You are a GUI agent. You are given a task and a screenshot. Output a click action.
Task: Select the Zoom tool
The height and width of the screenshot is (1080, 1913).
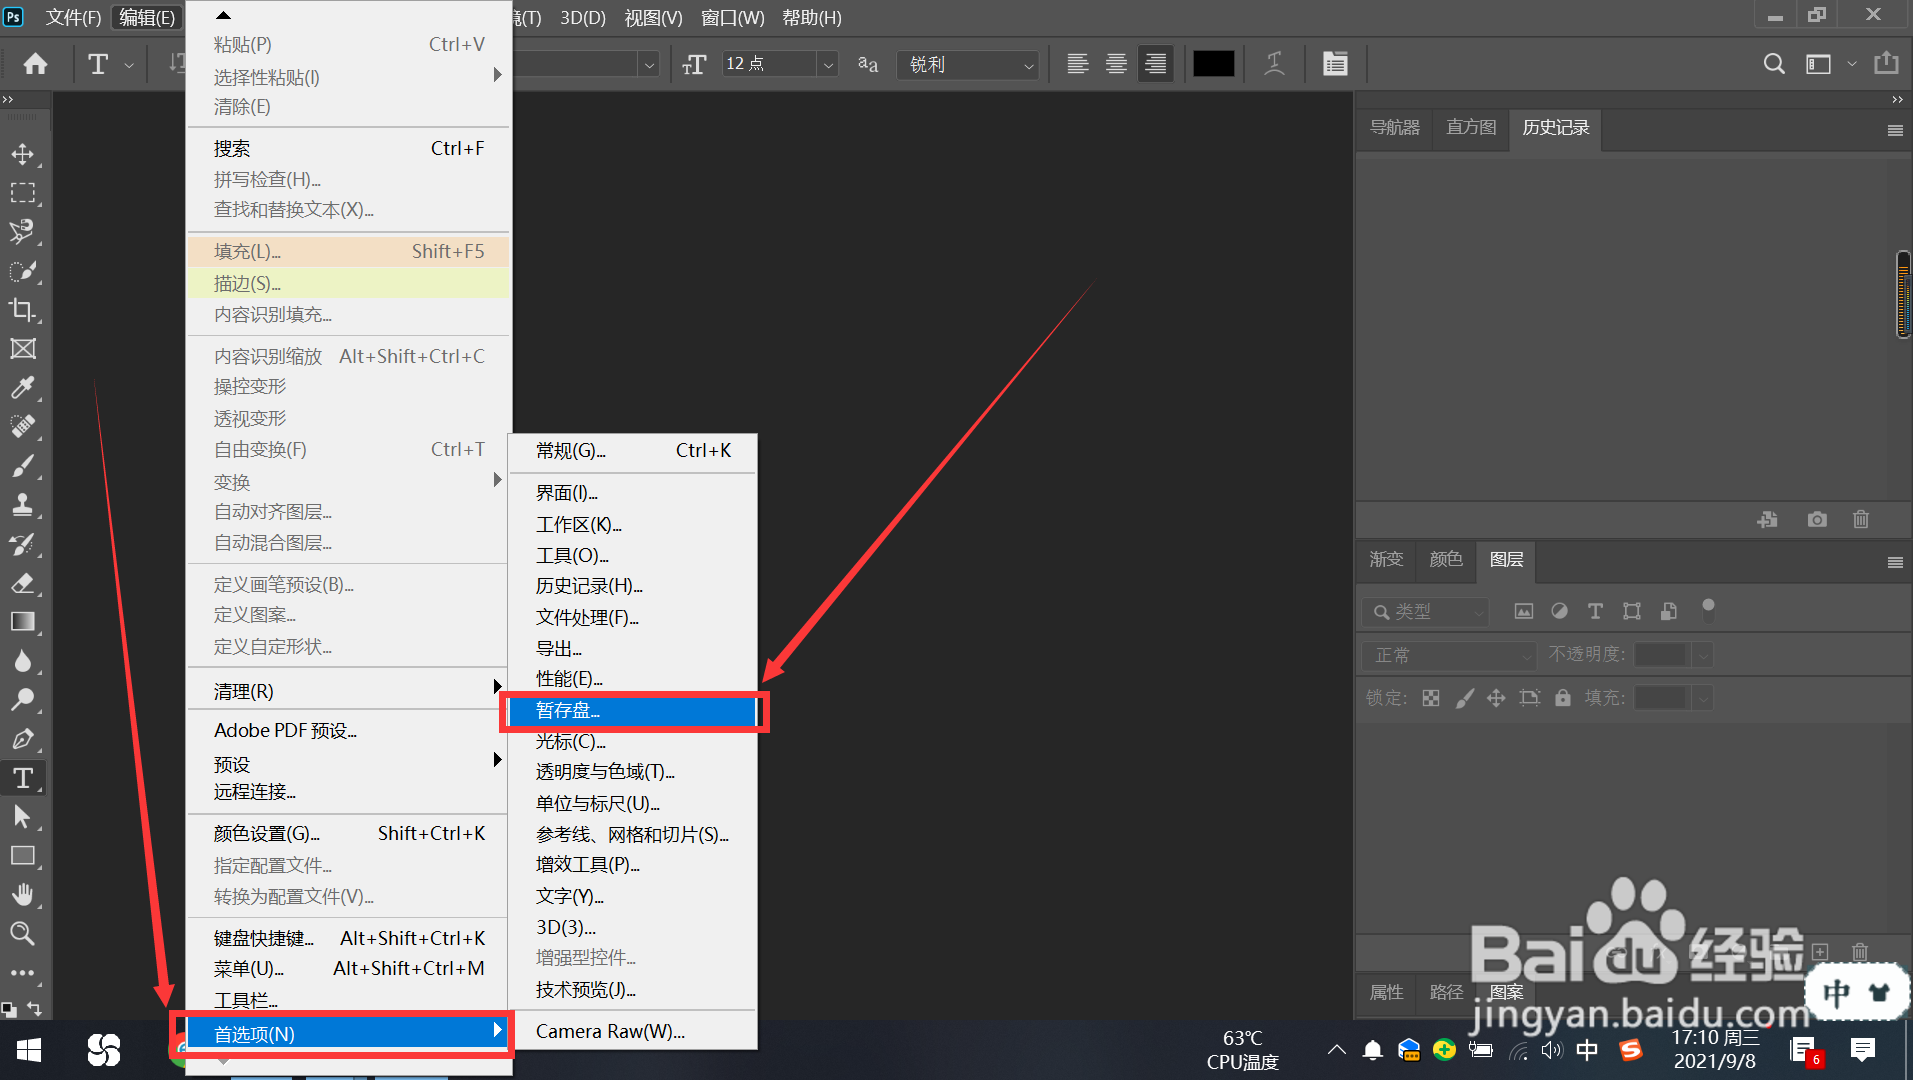[23, 934]
